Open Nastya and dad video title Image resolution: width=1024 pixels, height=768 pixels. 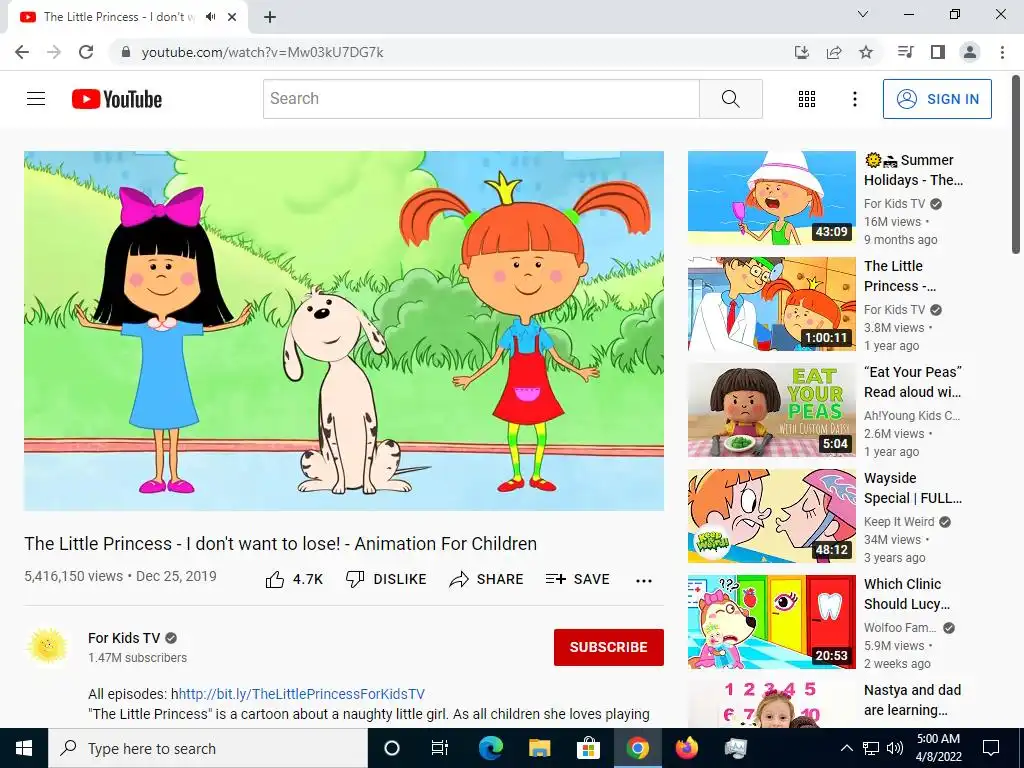pyautogui.click(x=912, y=700)
